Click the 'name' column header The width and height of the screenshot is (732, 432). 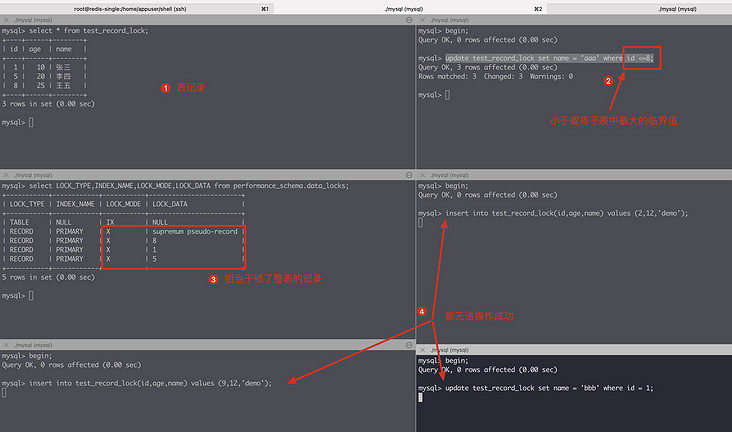[x=64, y=49]
